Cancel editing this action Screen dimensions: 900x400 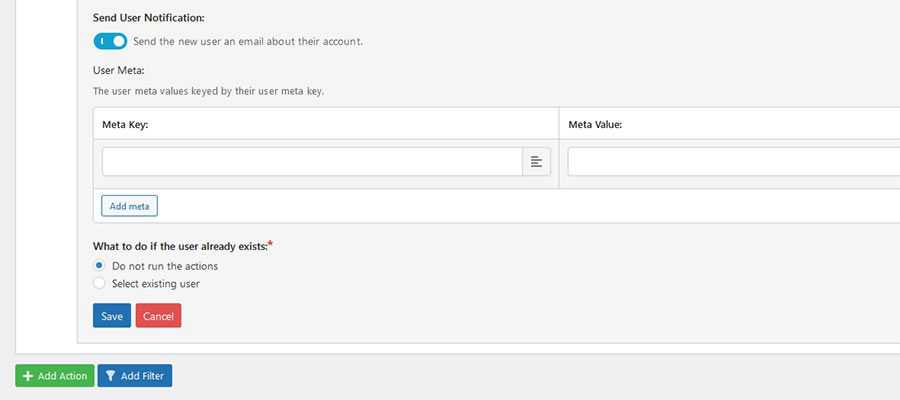(x=158, y=316)
